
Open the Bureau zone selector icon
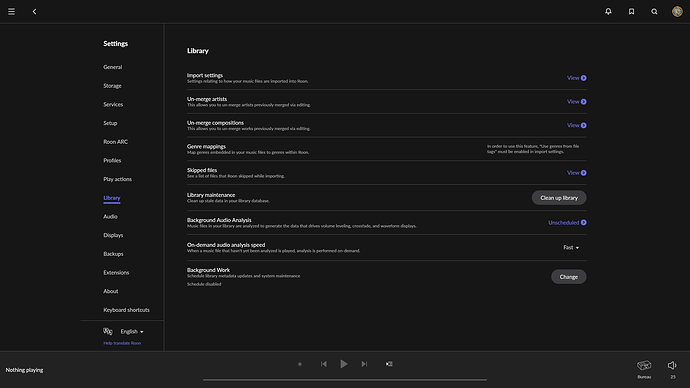tap(644, 365)
